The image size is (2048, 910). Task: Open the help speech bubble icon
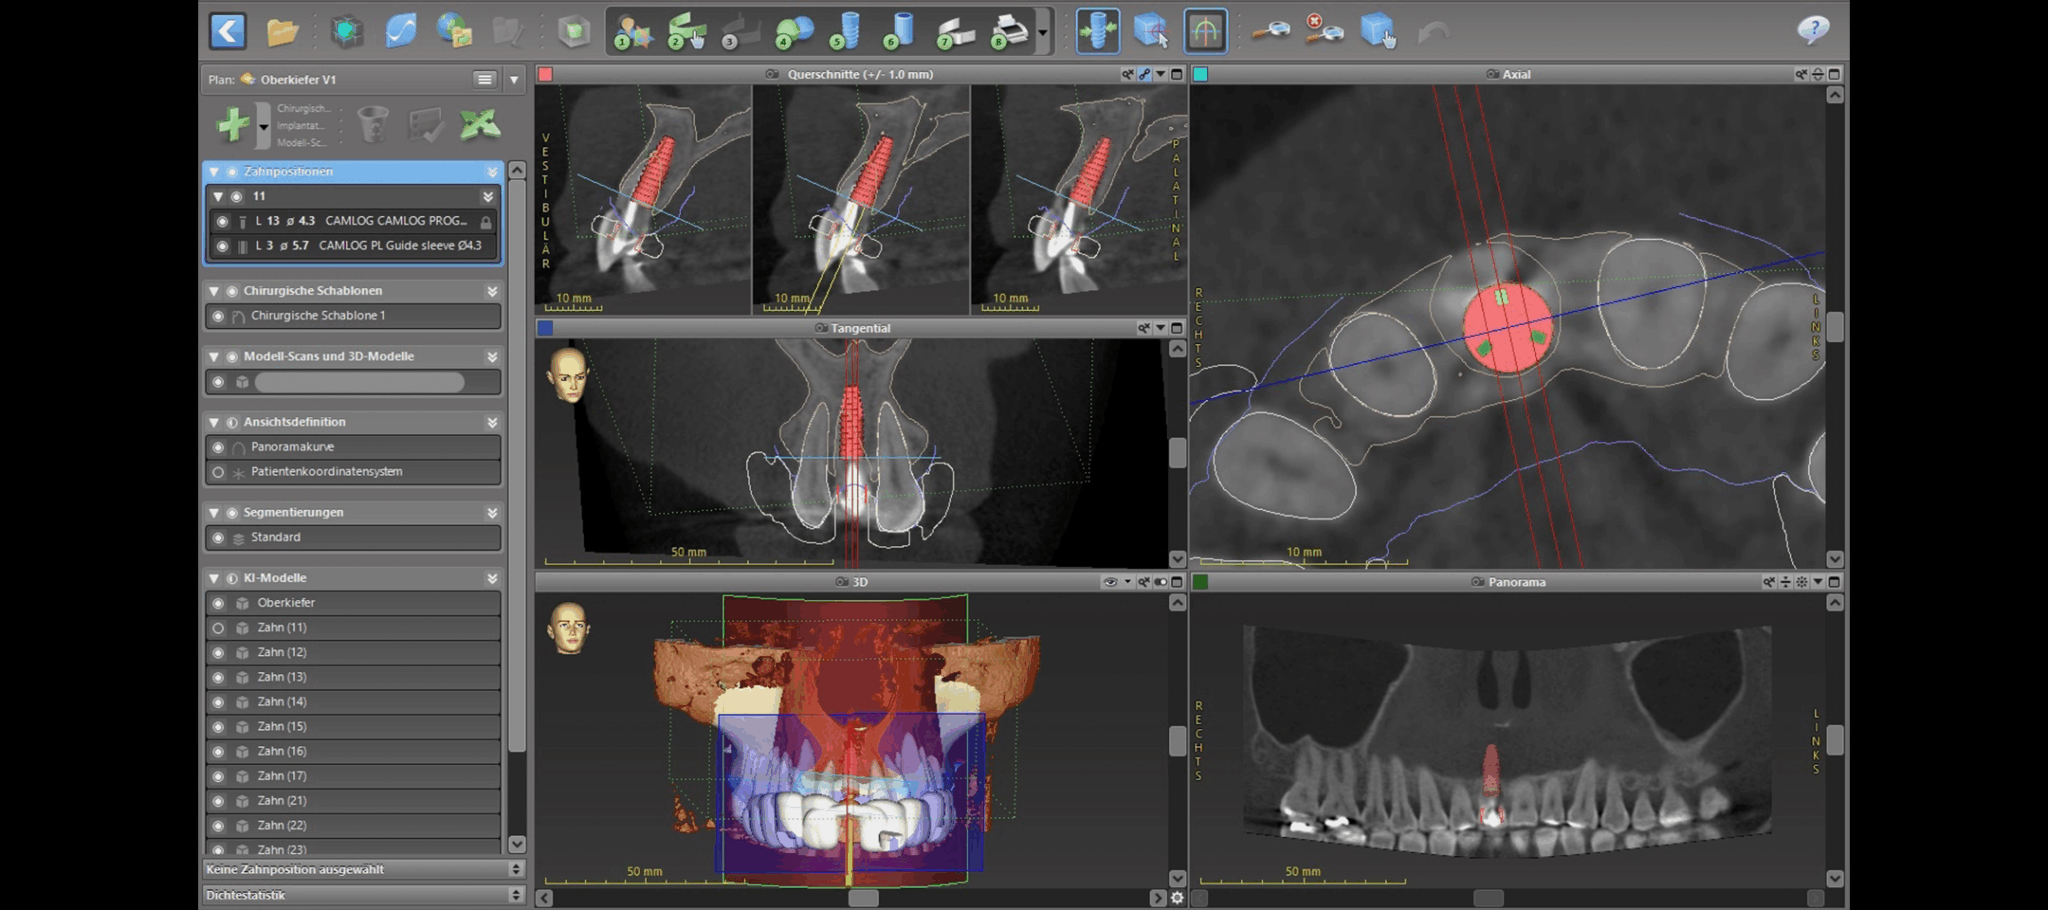point(1812,30)
